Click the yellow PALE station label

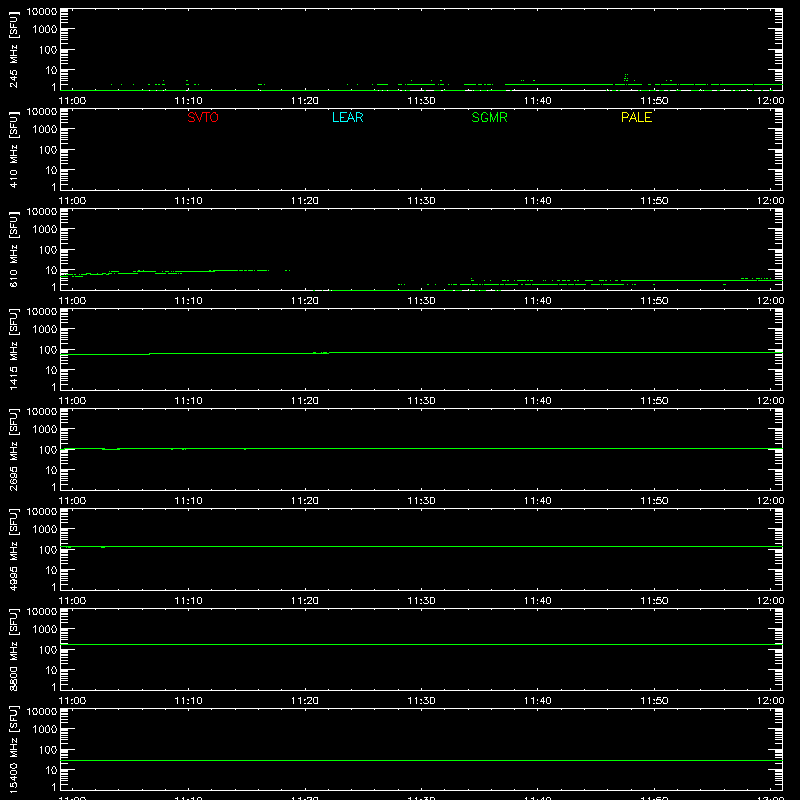[636, 117]
